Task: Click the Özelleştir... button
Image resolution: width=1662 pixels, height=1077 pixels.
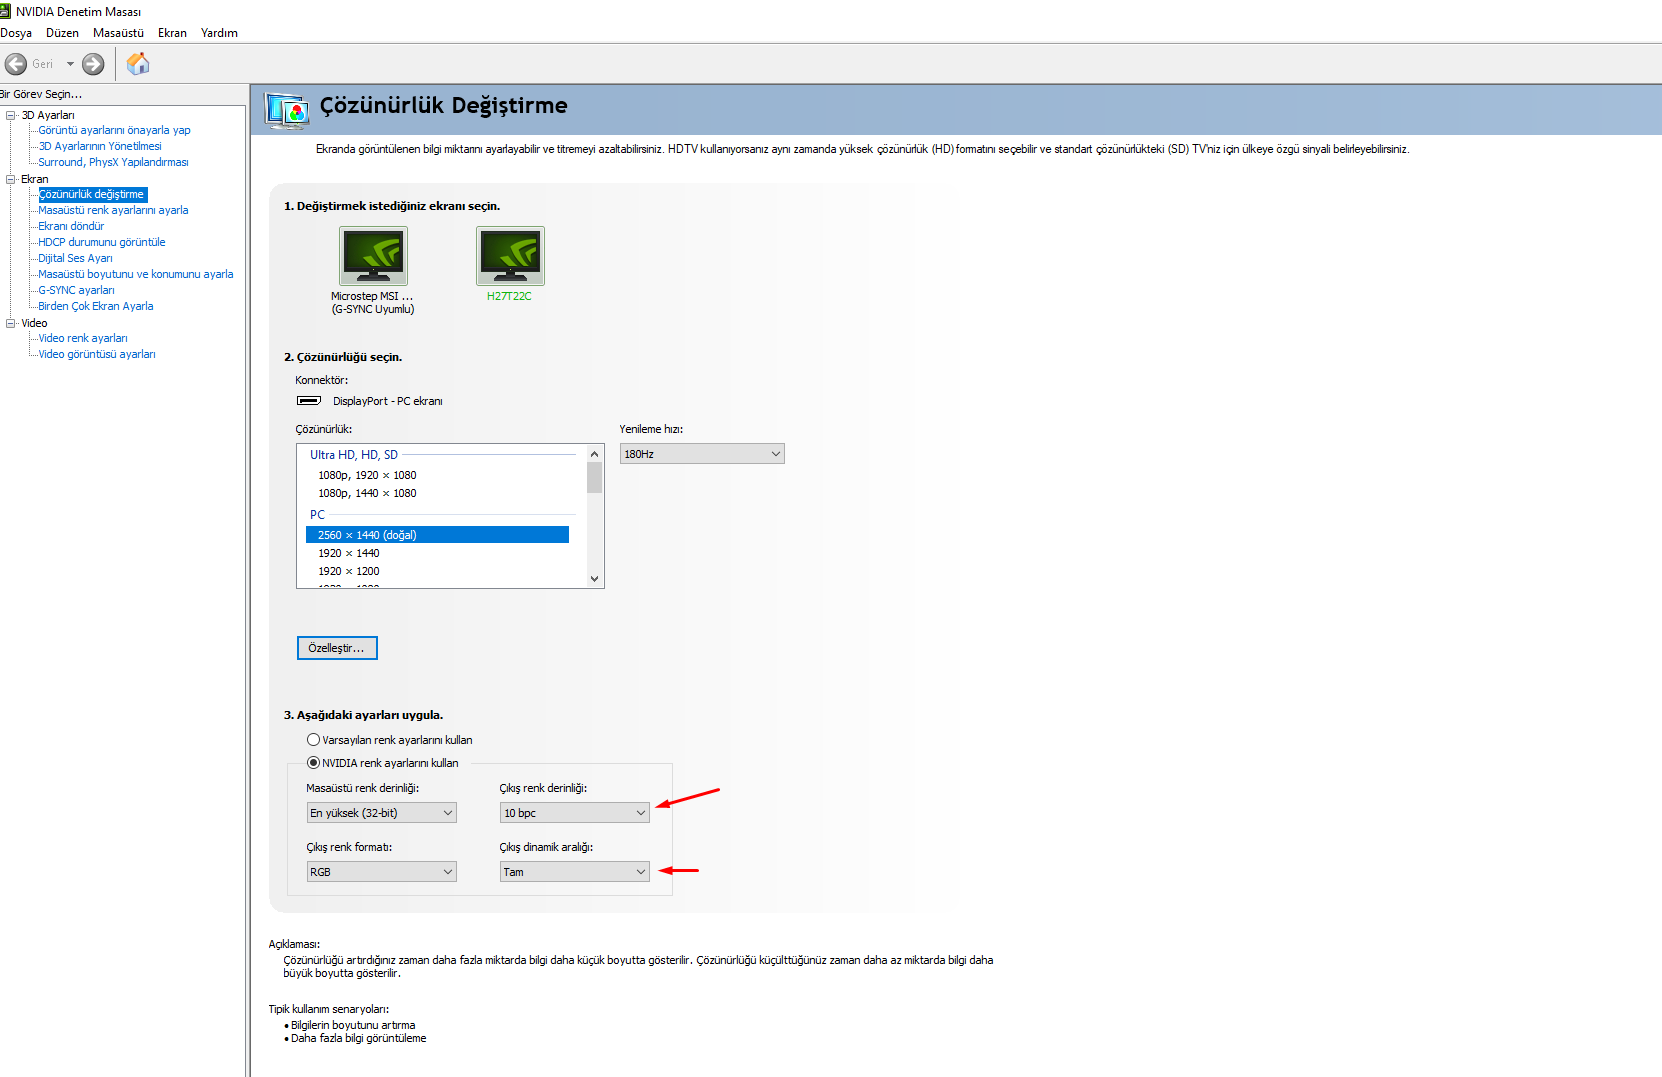Action: click(337, 648)
